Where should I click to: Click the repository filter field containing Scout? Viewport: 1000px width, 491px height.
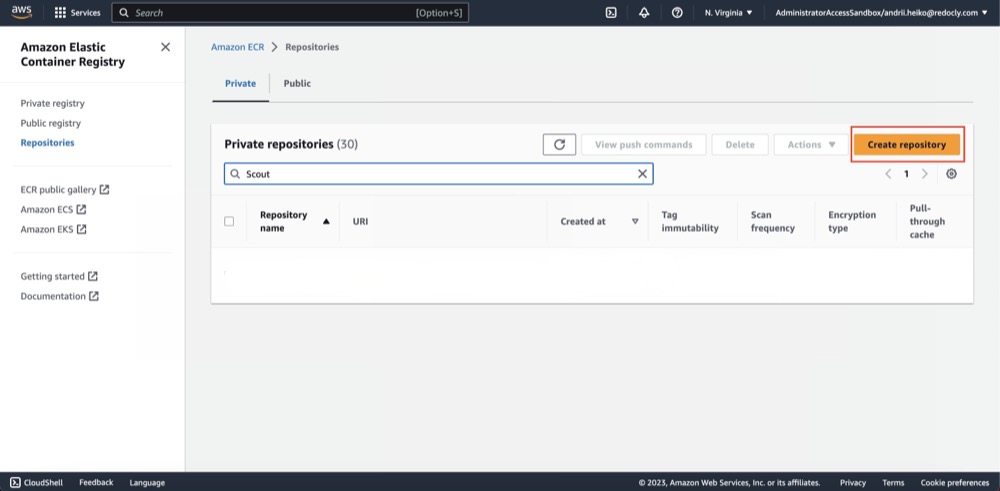coord(438,174)
